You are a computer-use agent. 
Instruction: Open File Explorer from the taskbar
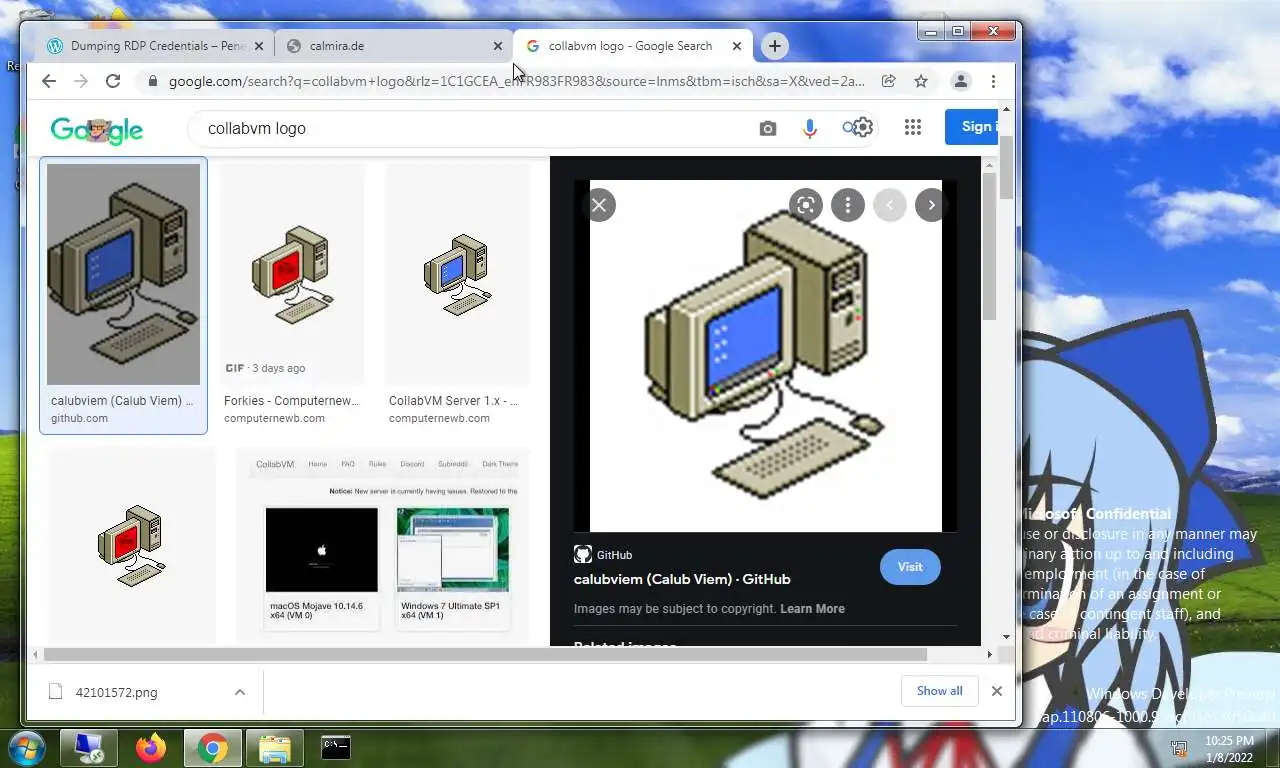[274, 748]
